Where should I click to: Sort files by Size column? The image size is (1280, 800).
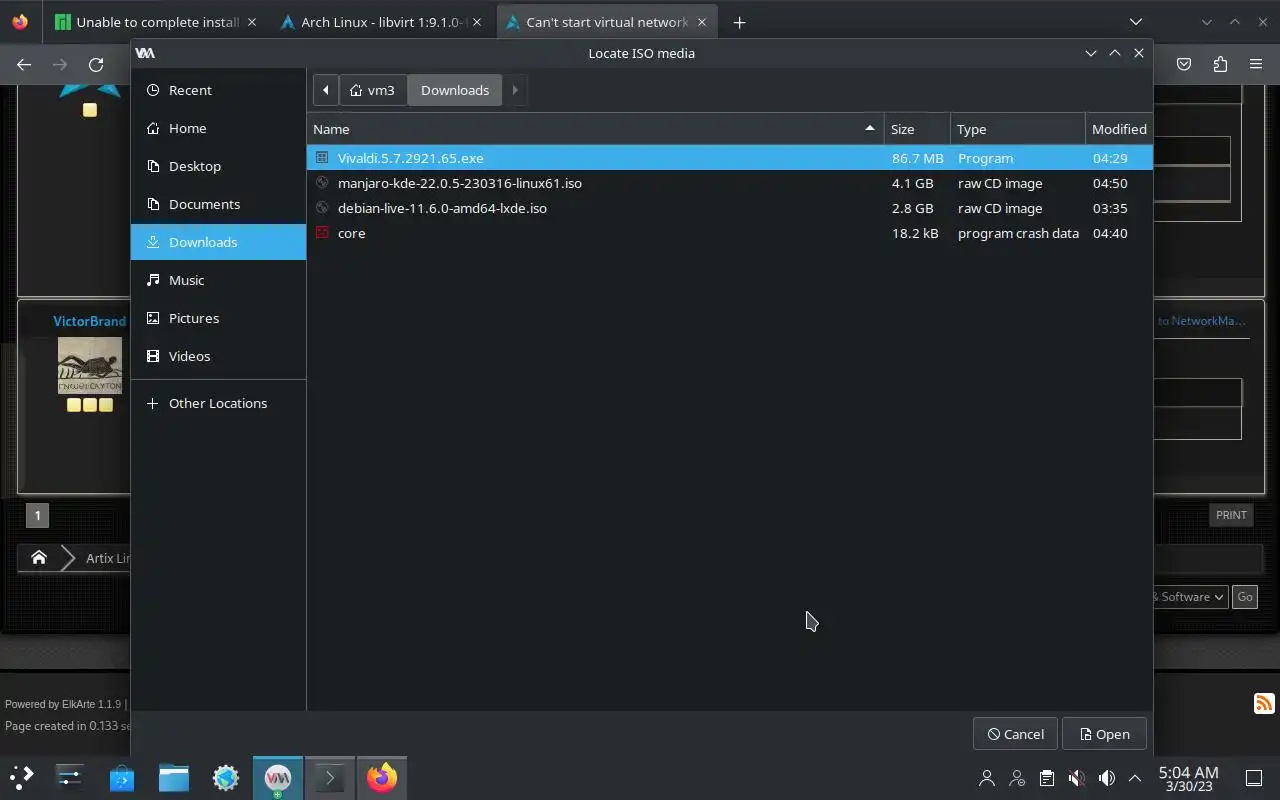coord(917,129)
